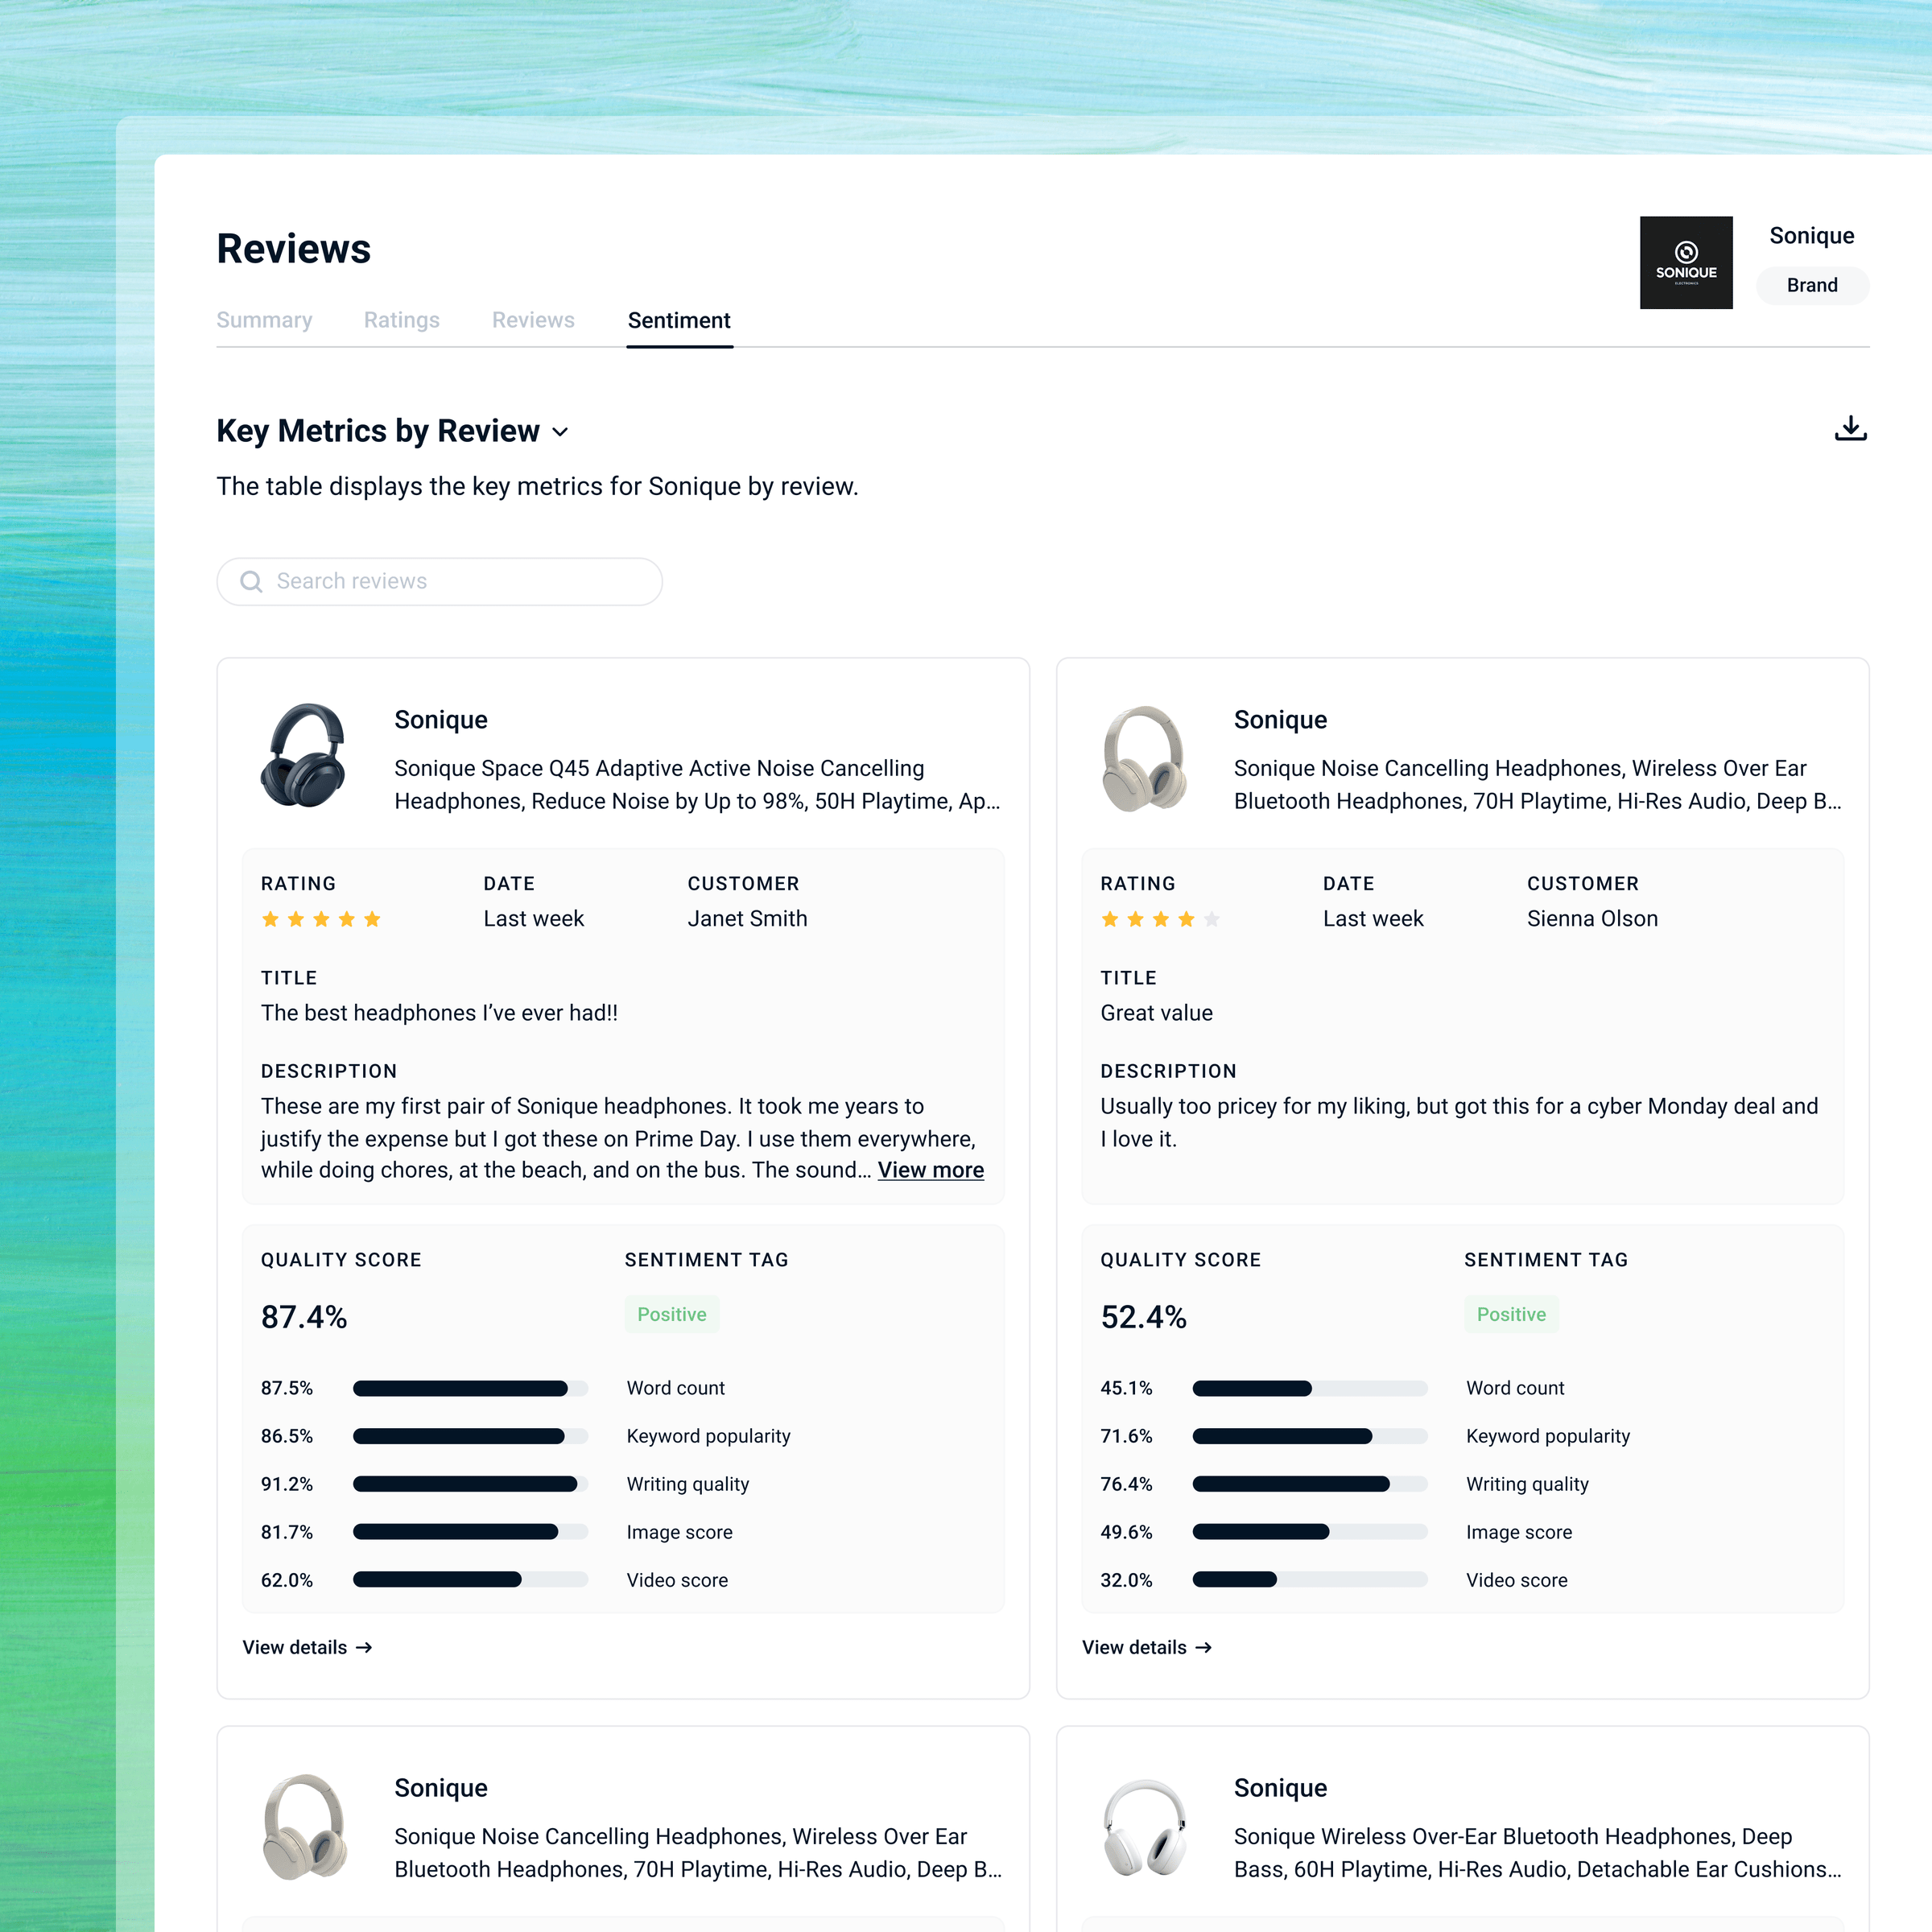The image size is (1932, 1932).
Task: Click the 45.1% Word count bar
Action: tap(1310, 1388)
